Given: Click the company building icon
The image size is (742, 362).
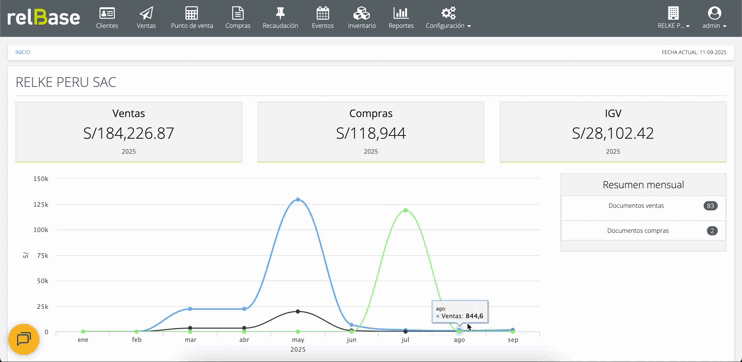Looking at the screenshot, I should pos(673,13).
